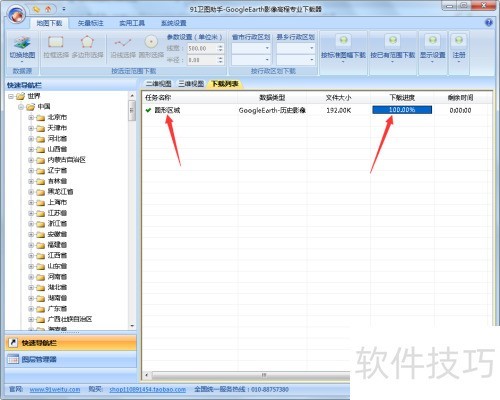The image size is (500, 400).
Task: Open 显示设置 display settings
Action: pos(432,48)
